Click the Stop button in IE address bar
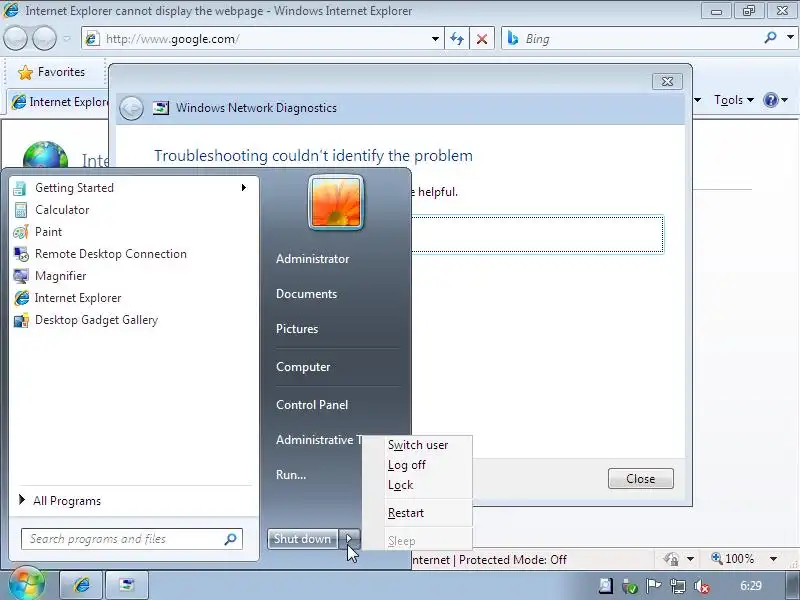This screenshot has width=800, height=600. (x=482, y=39)
